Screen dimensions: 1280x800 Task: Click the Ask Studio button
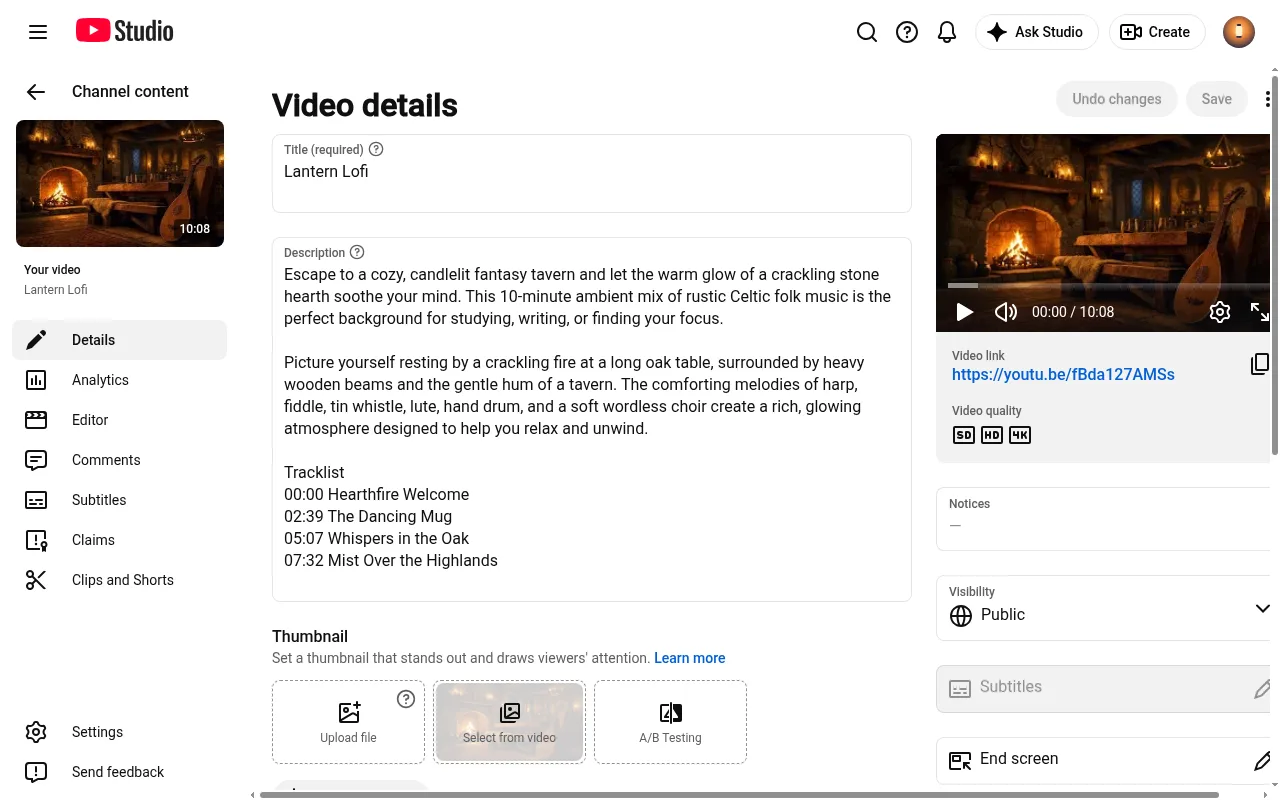1037,32
